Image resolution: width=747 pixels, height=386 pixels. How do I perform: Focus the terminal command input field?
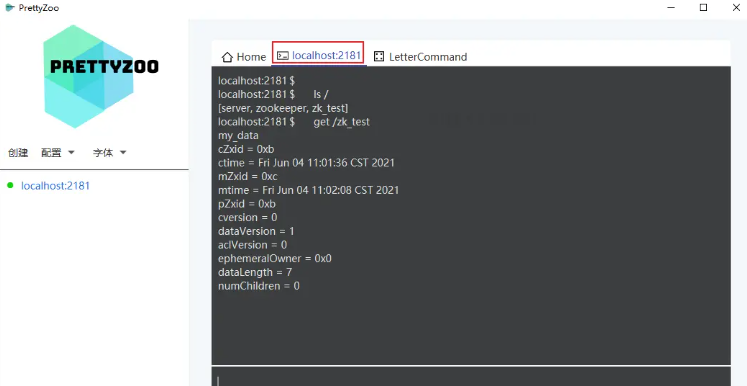coord(471,376)
